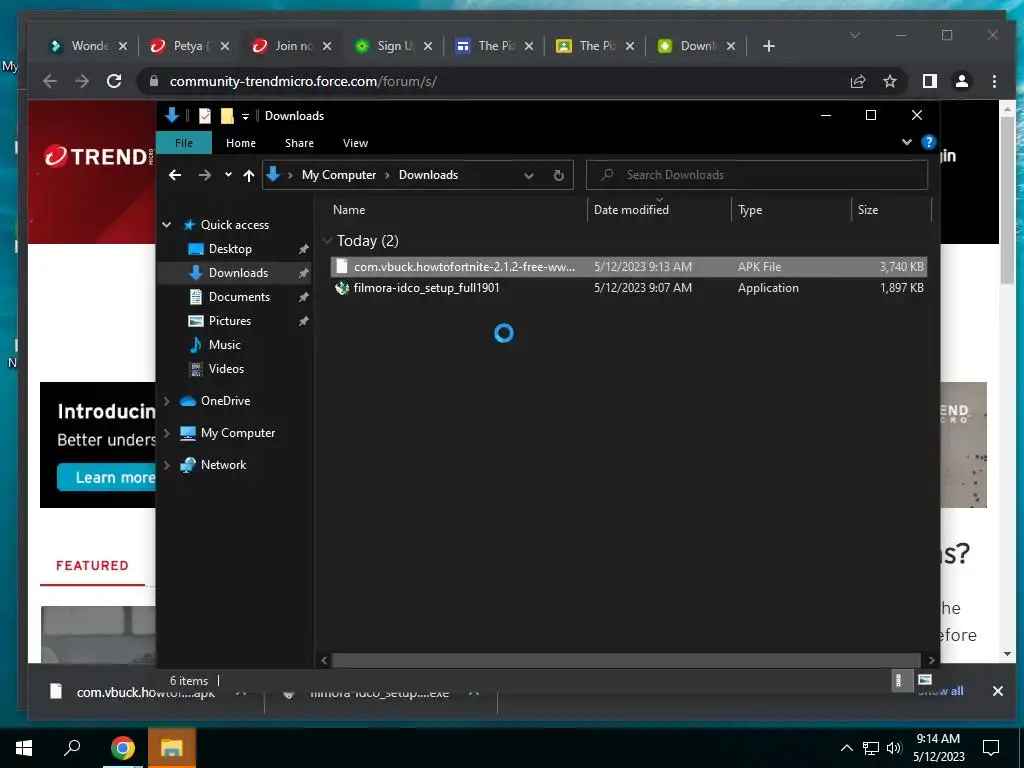Collapse the Quick access tree node
Screen dimensions: 1024x768
[167, 225]
